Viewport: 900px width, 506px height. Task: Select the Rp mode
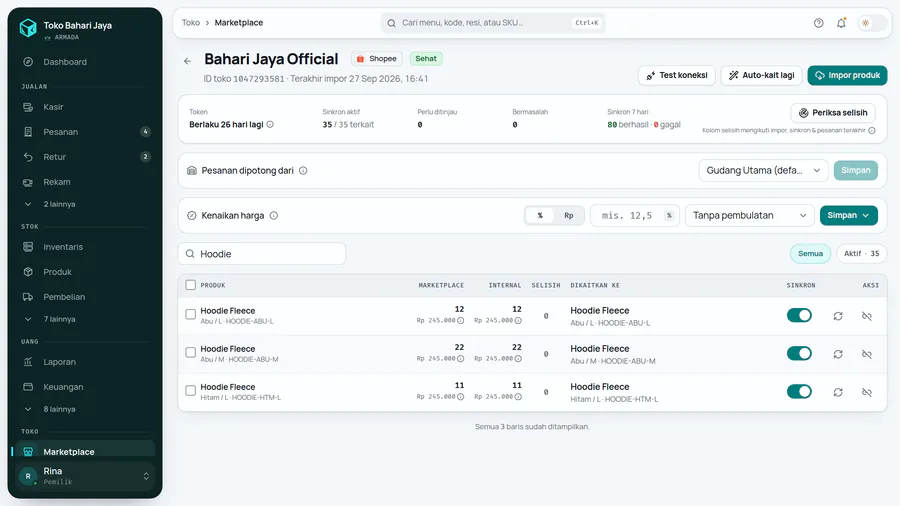tap(568, 216)
